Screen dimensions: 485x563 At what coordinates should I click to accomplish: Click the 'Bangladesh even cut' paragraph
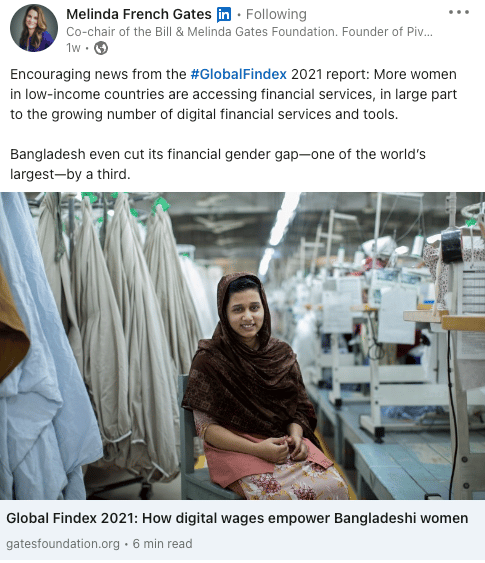point(218,164)
